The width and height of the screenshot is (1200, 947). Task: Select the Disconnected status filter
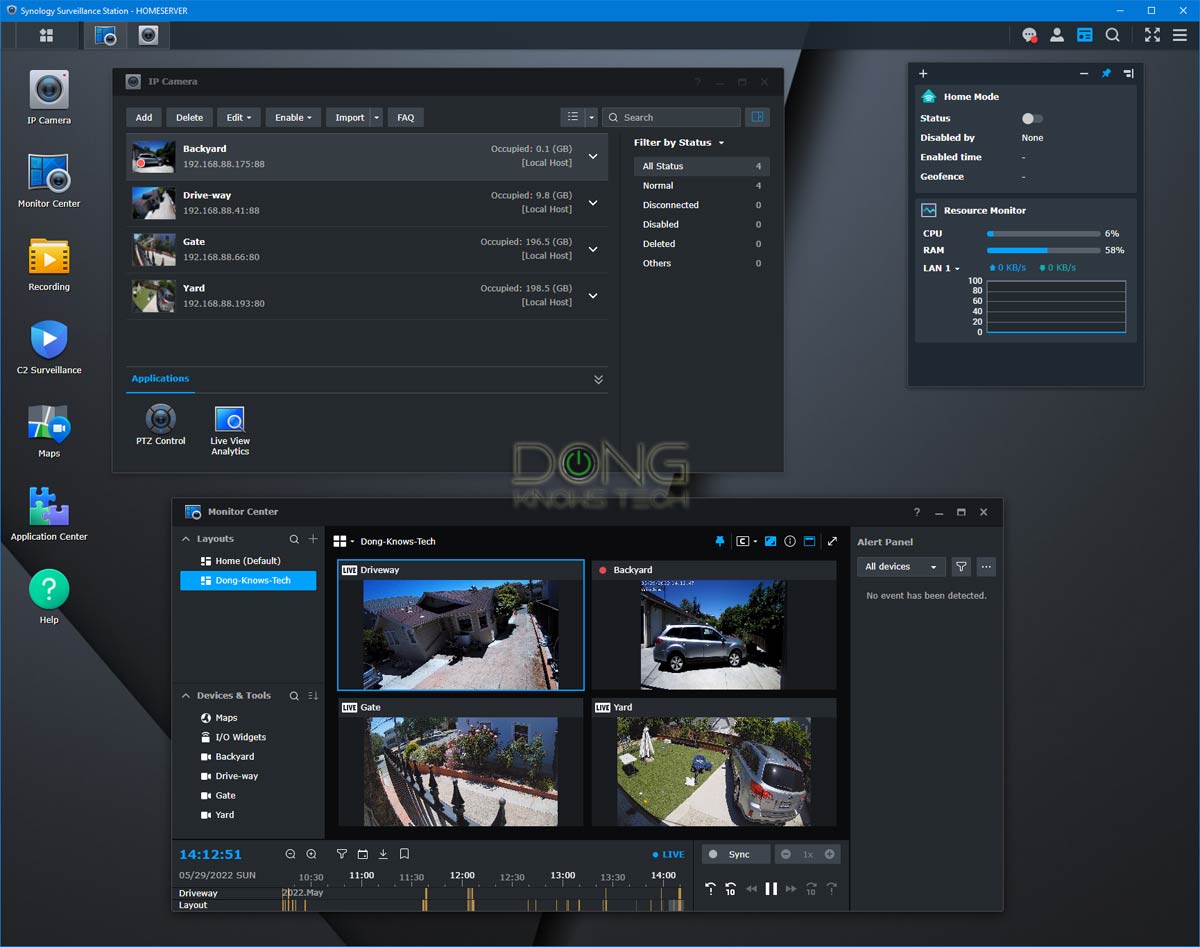(x=701, y=205)
